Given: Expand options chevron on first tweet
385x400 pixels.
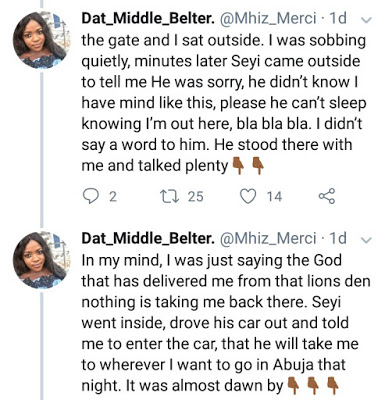Looking at the screenshot, I should [x=366, y=20].
